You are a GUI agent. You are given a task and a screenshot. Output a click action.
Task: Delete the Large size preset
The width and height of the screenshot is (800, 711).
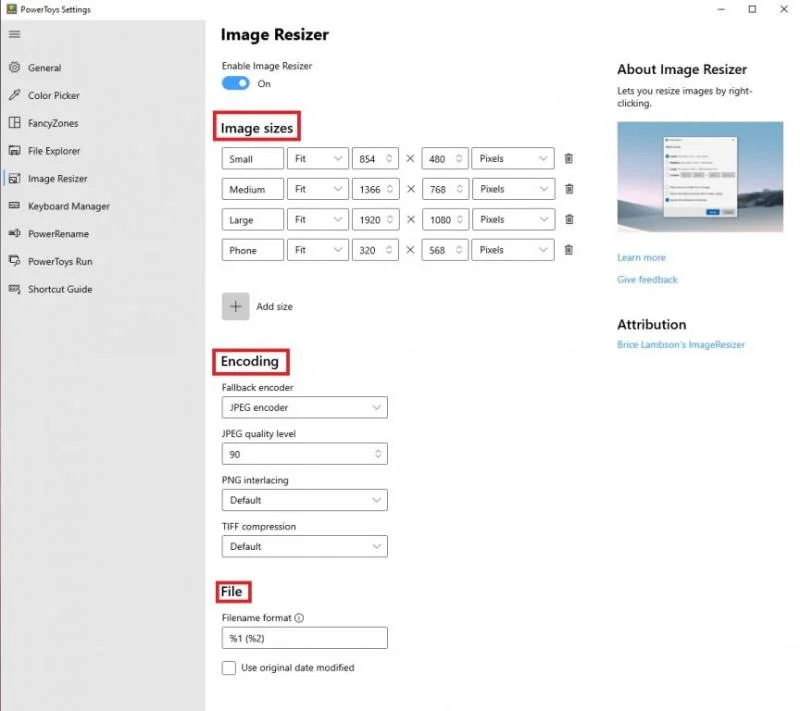(568, 219)
